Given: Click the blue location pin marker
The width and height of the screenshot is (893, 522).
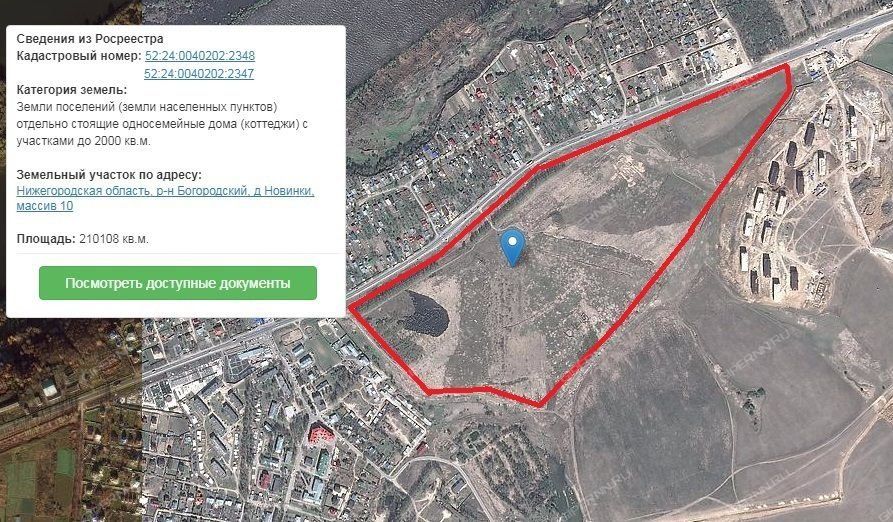Looking at the screenshot, I should pos(513,247).
